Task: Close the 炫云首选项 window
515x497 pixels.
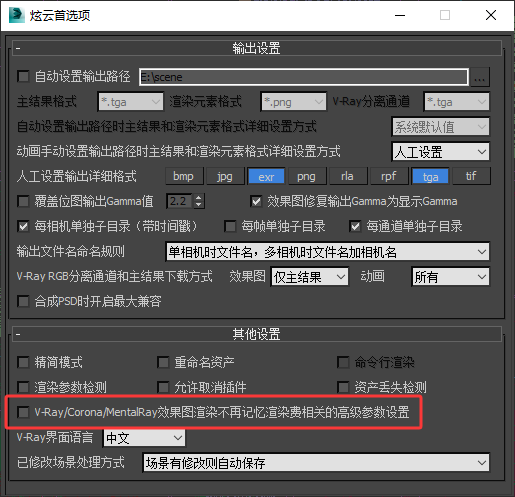Action: (x=491, y=15)
